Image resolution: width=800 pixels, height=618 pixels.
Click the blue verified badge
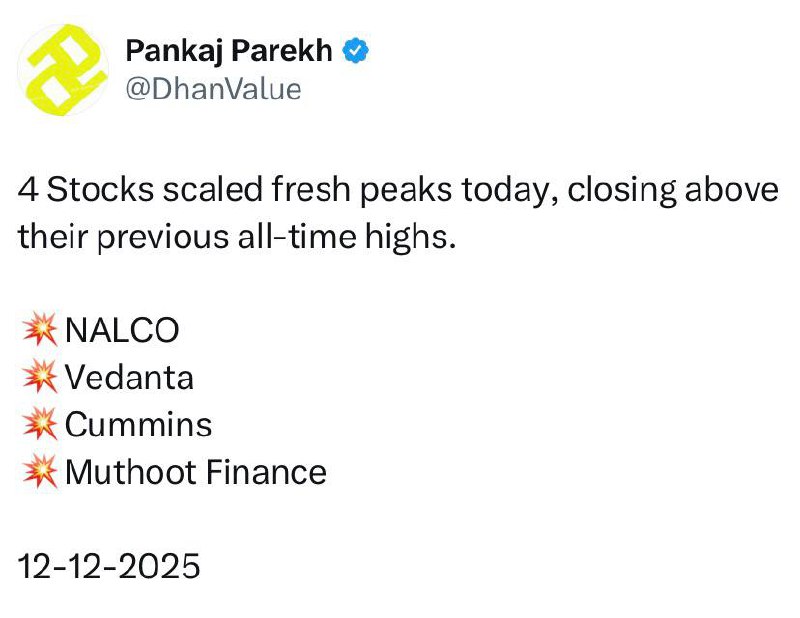354,52
